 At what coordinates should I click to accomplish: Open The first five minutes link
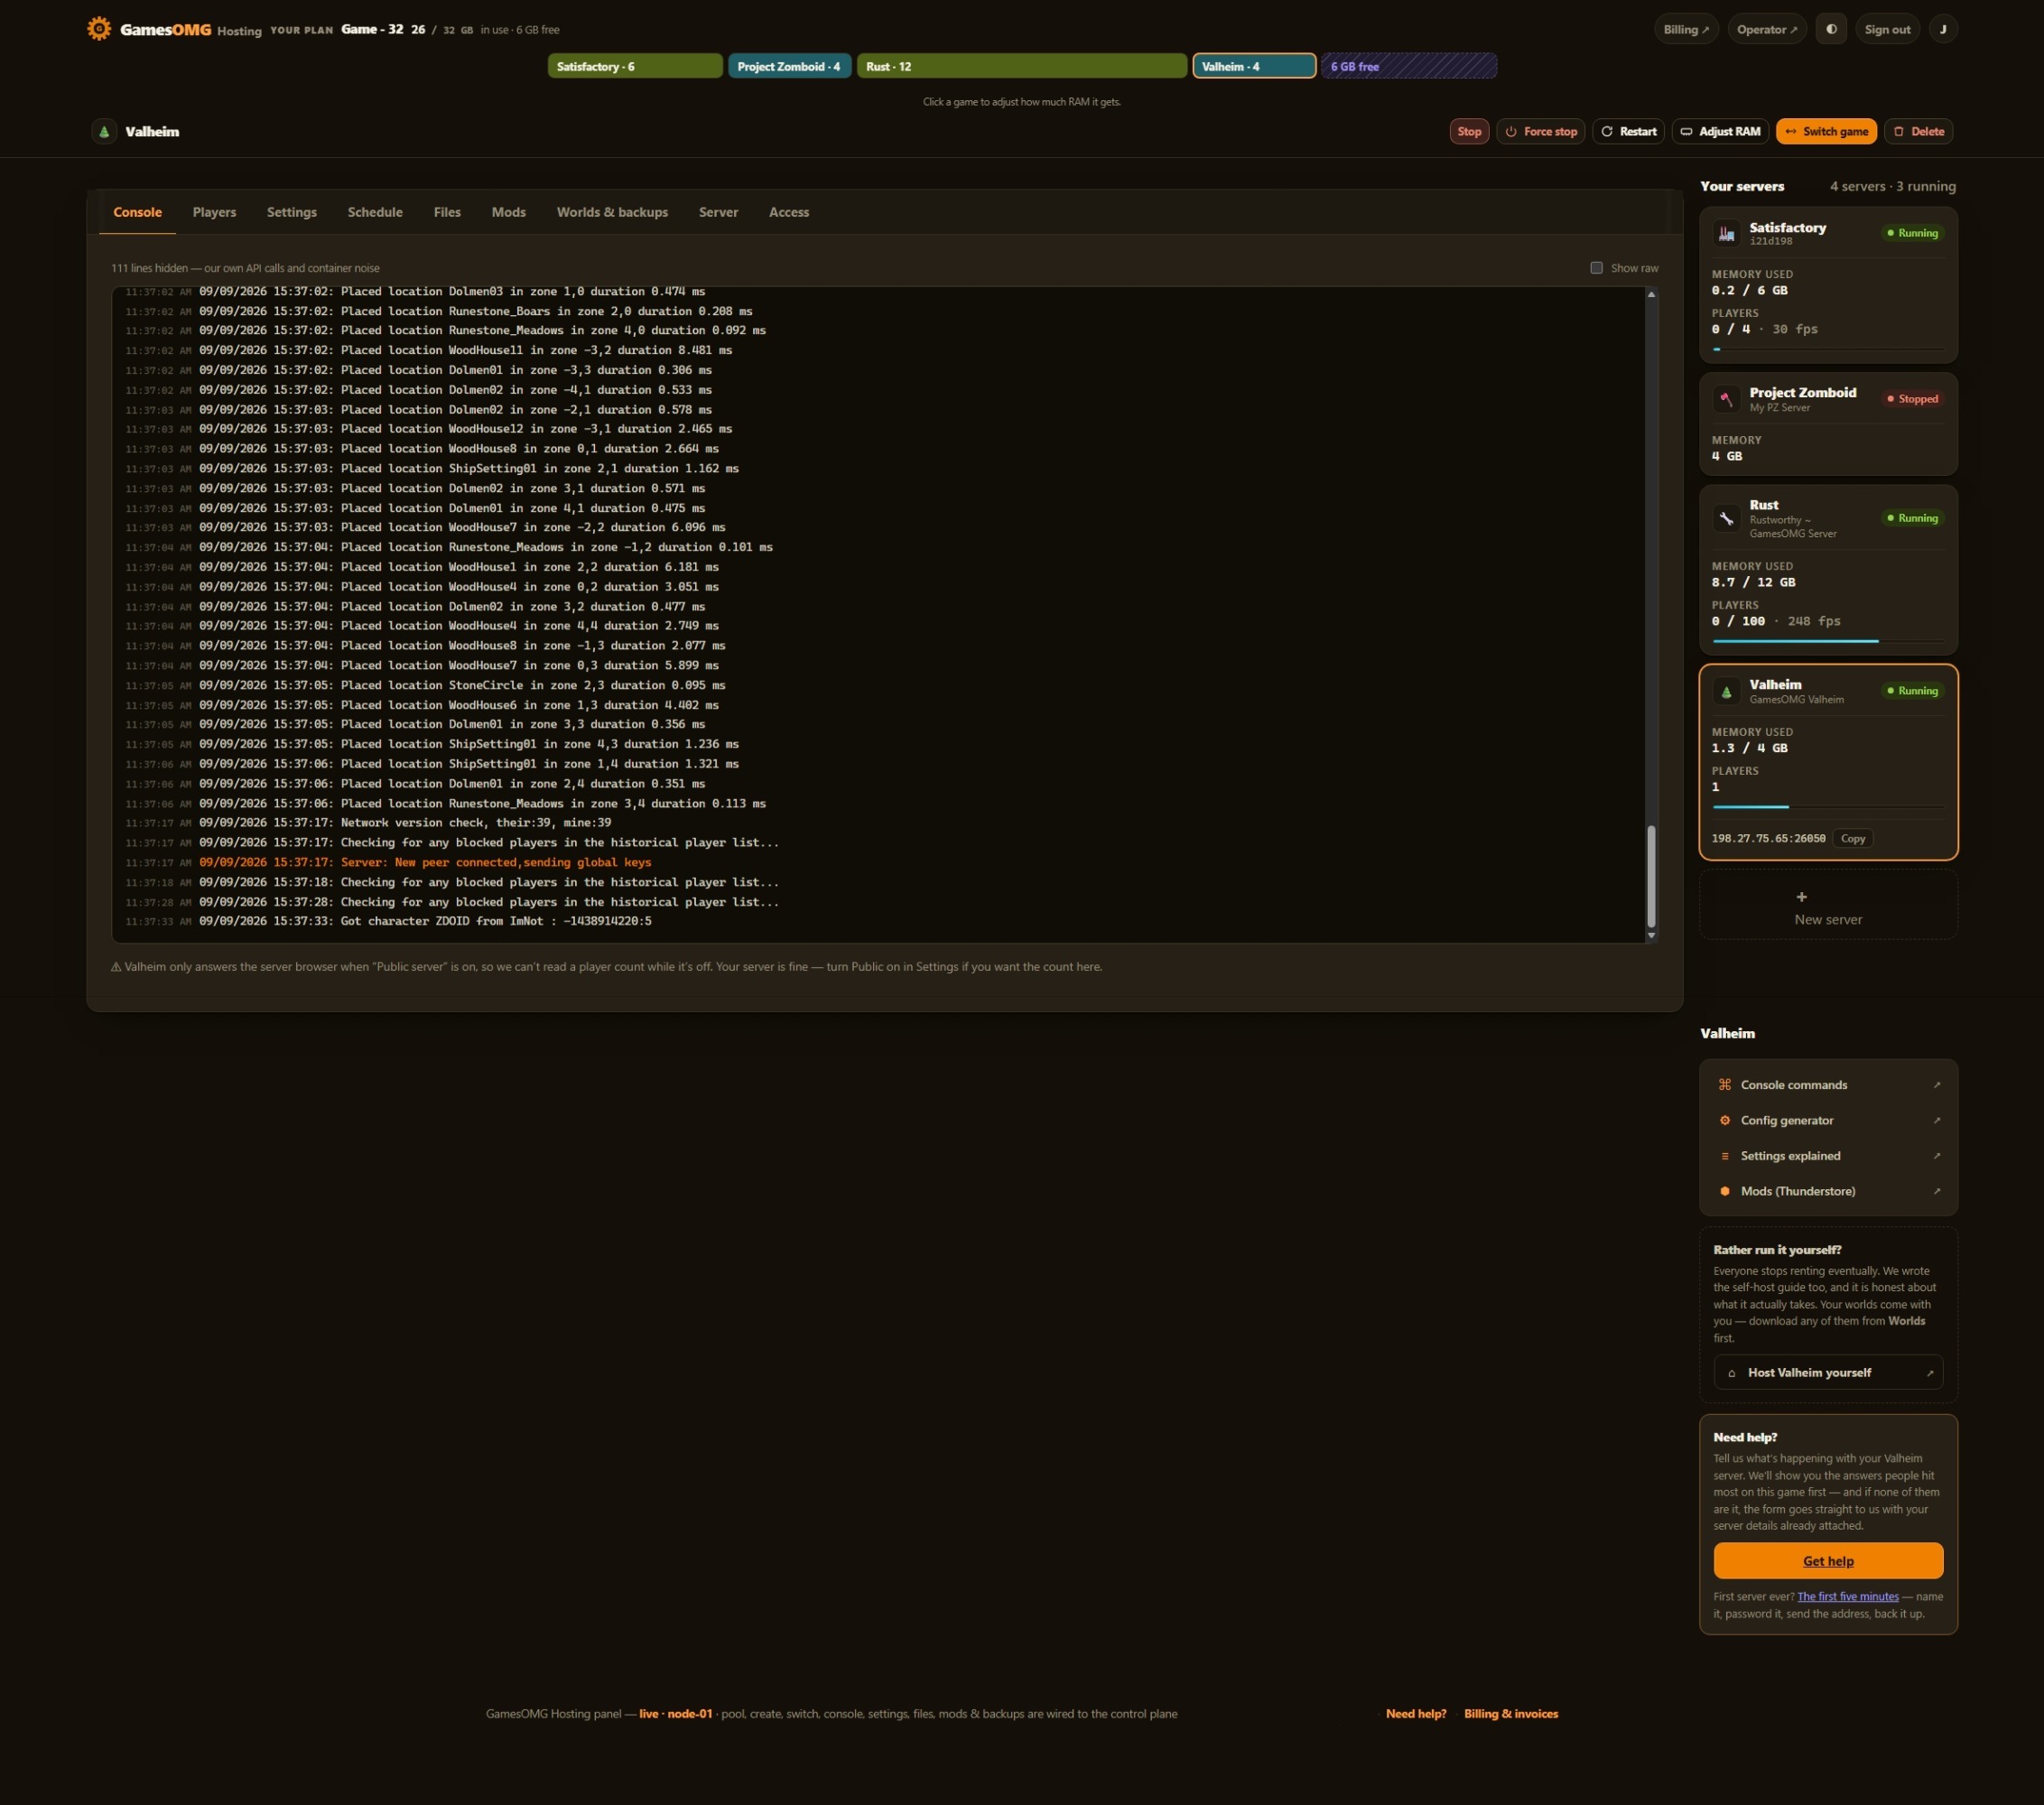1847,1597
